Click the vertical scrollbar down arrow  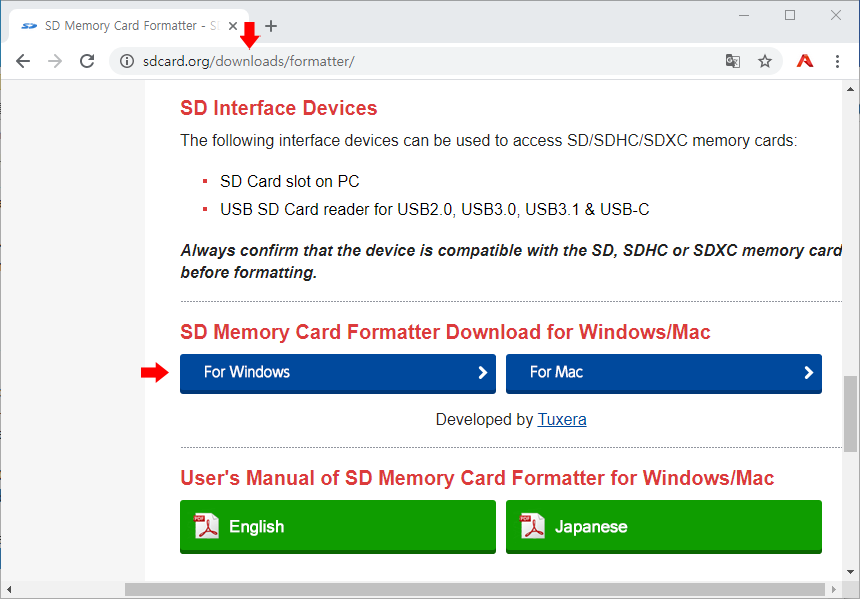[x=850, y=572]
